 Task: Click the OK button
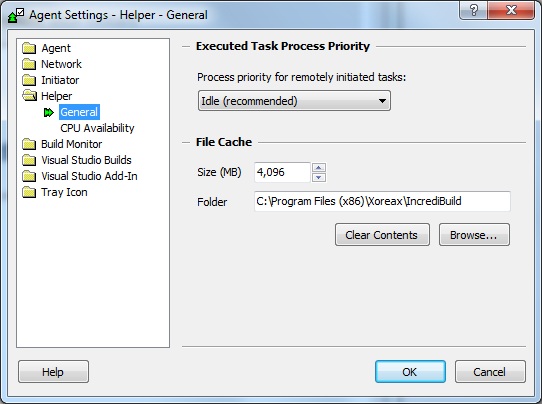410,372
